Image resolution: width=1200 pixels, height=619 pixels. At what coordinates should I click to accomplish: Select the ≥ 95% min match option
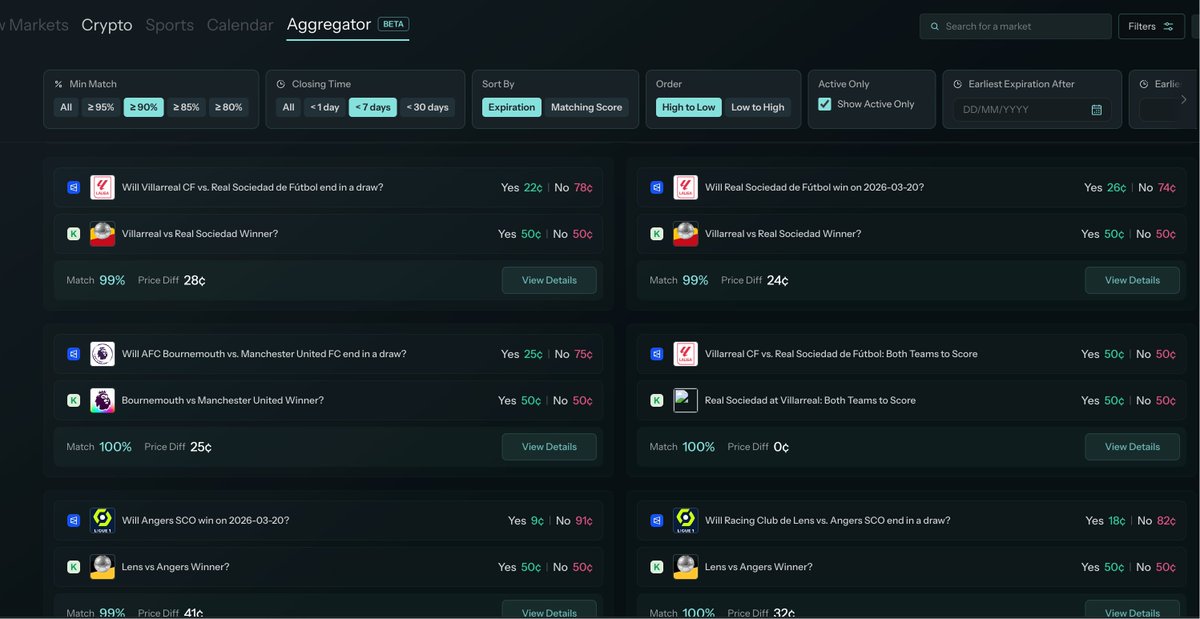[101, 107]
